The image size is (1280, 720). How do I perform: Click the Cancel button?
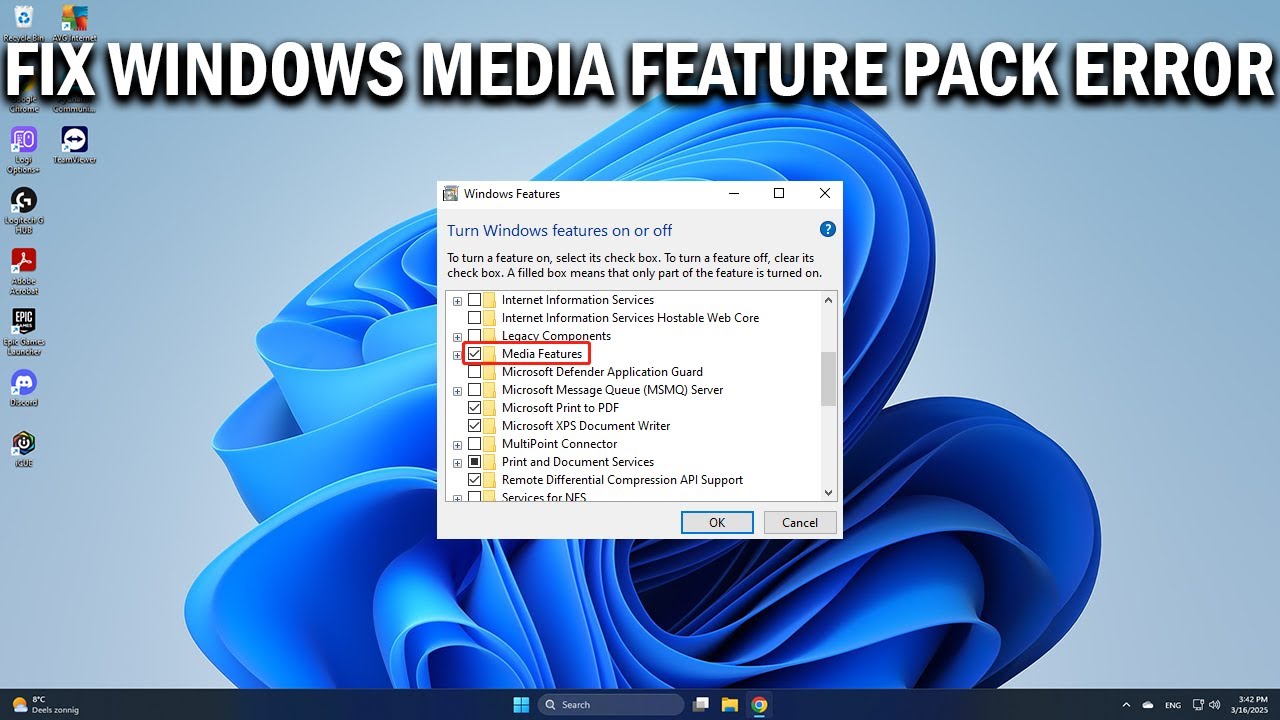(800, 522)
